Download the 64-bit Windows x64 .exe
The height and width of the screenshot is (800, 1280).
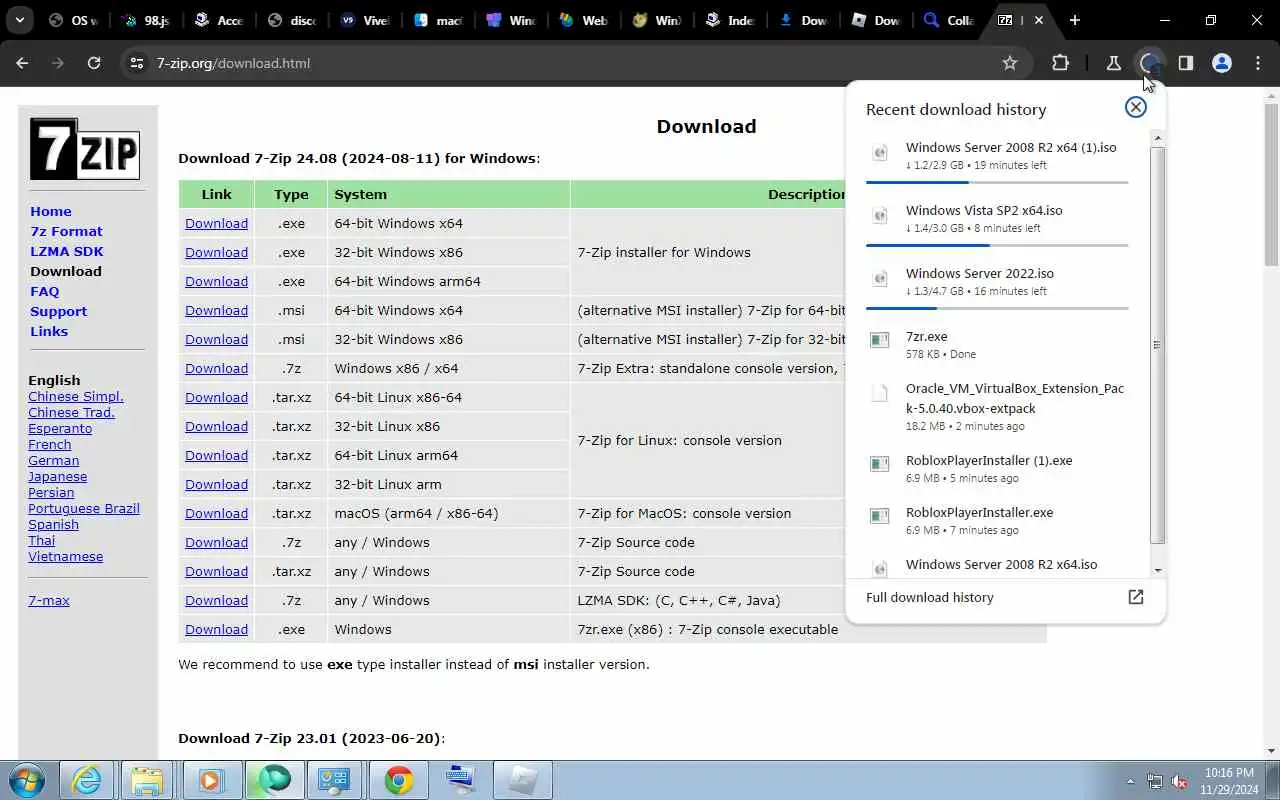coord(216,223)
